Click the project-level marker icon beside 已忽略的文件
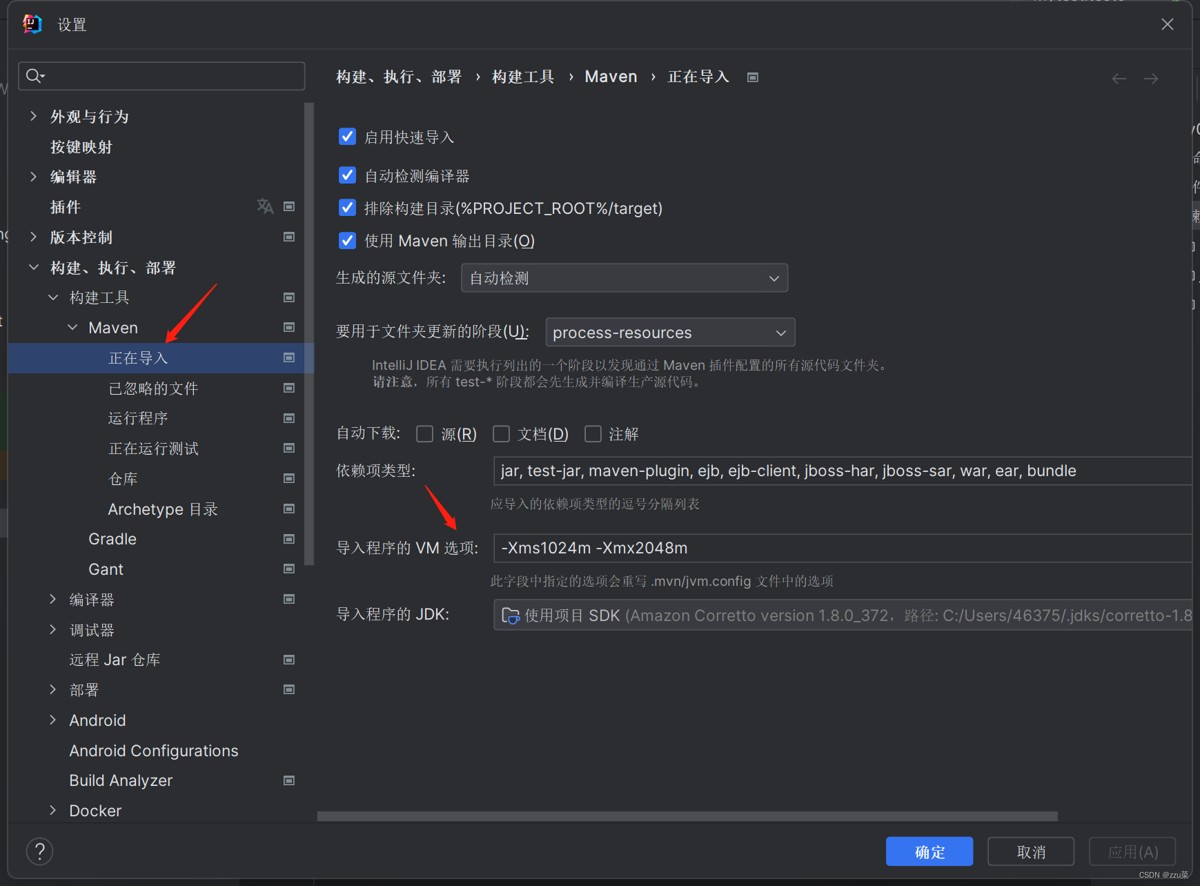 (x=289, y=388)
